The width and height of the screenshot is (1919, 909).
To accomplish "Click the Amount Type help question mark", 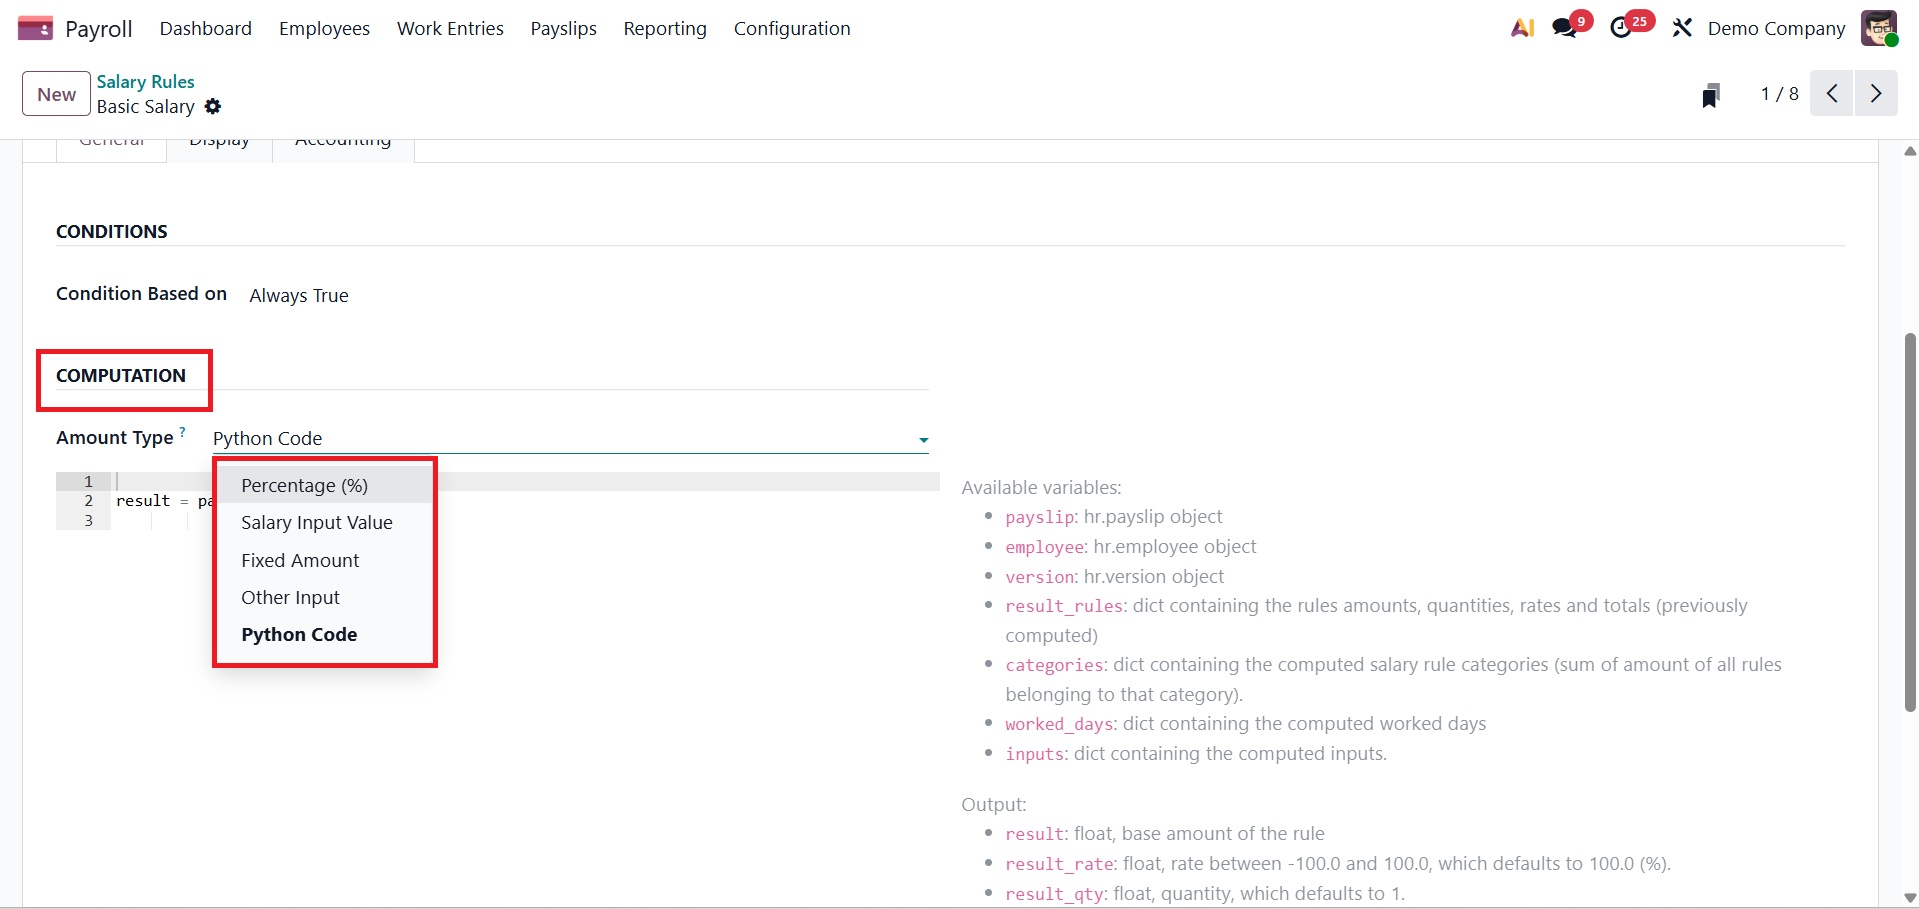I will (182, 432).
